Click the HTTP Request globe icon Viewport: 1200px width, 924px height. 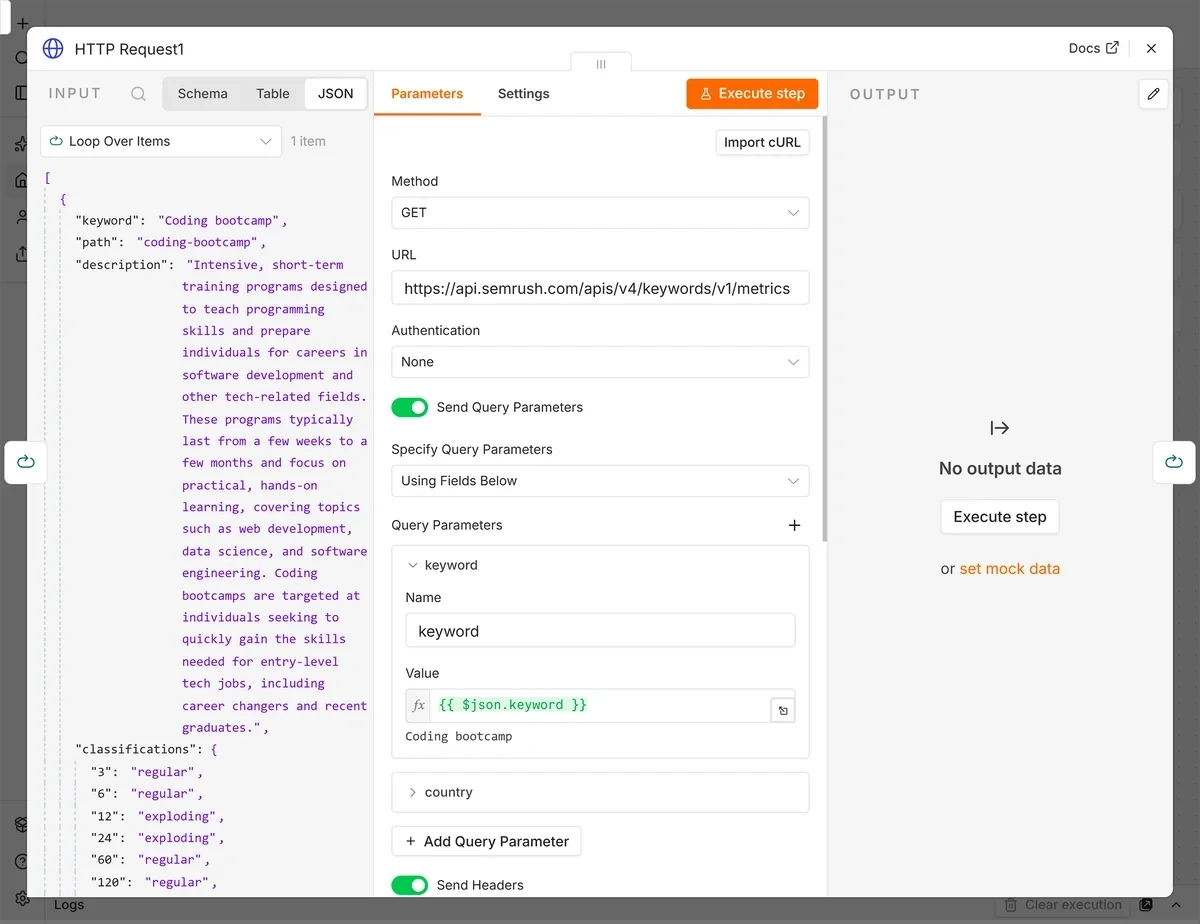[53, 49]
